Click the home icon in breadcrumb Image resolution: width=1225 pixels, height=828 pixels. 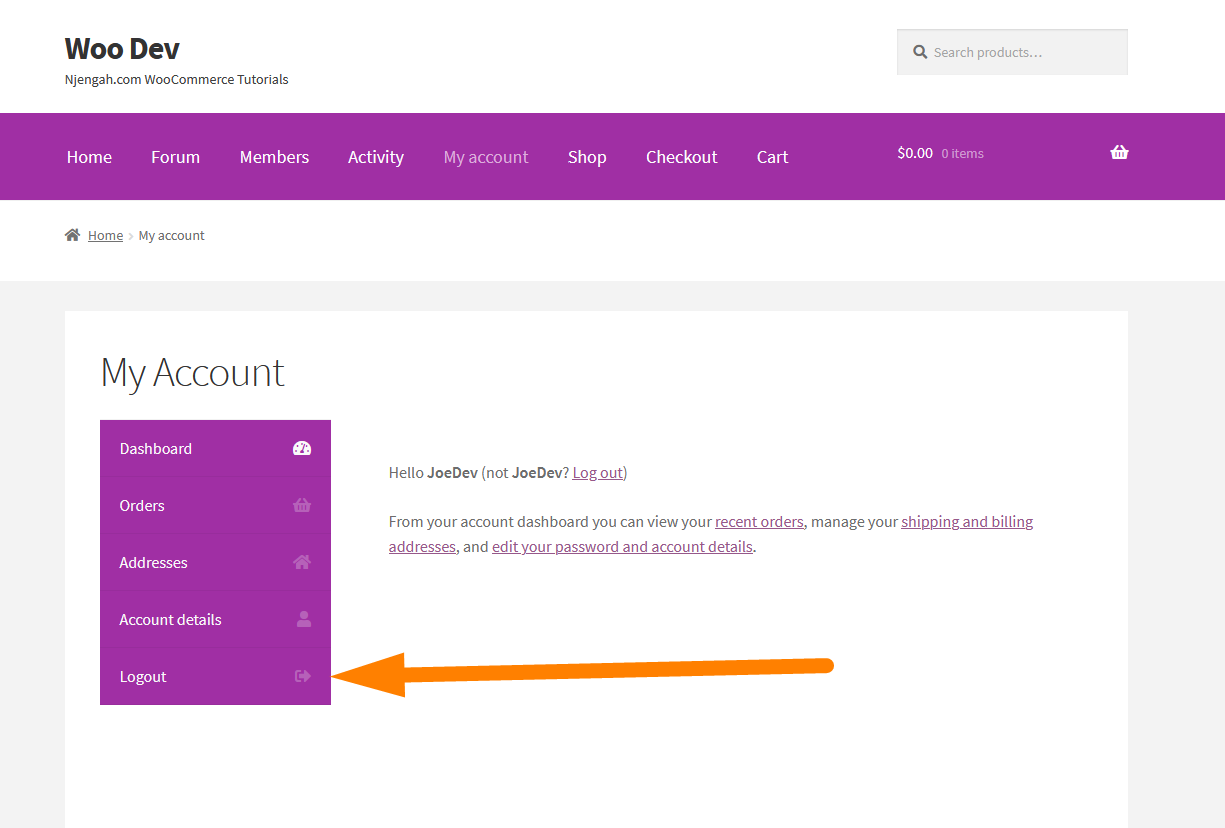(x=72, y=235)
